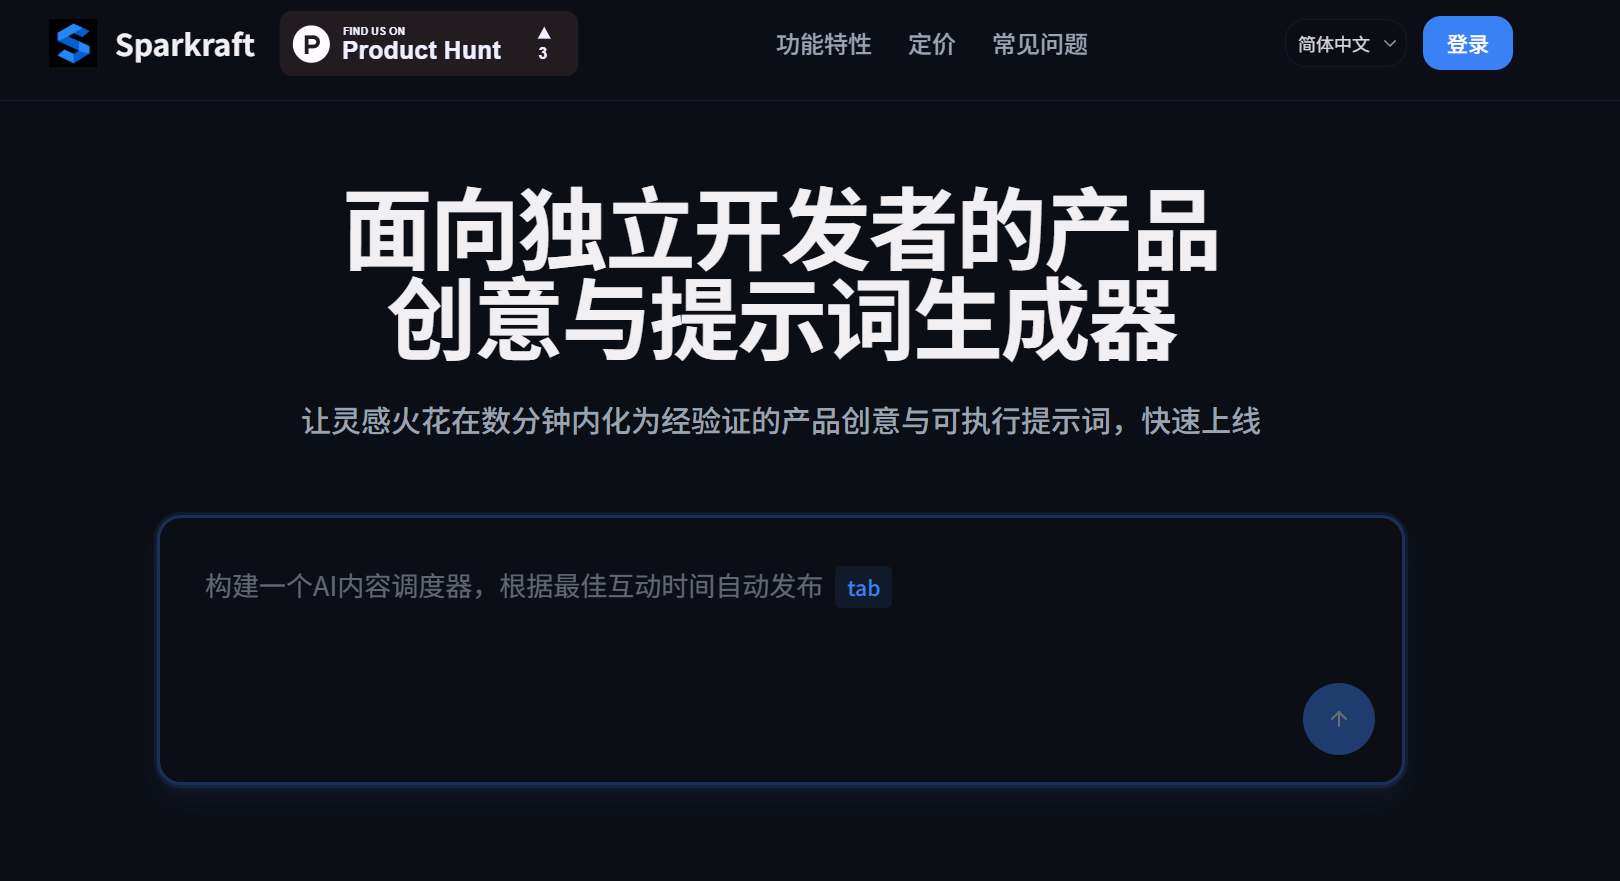Image resolution: width=1620 pixels, height=881 pixels.
Task: Click the tab hint badge in the input
Action: click(x=863, y=588)
